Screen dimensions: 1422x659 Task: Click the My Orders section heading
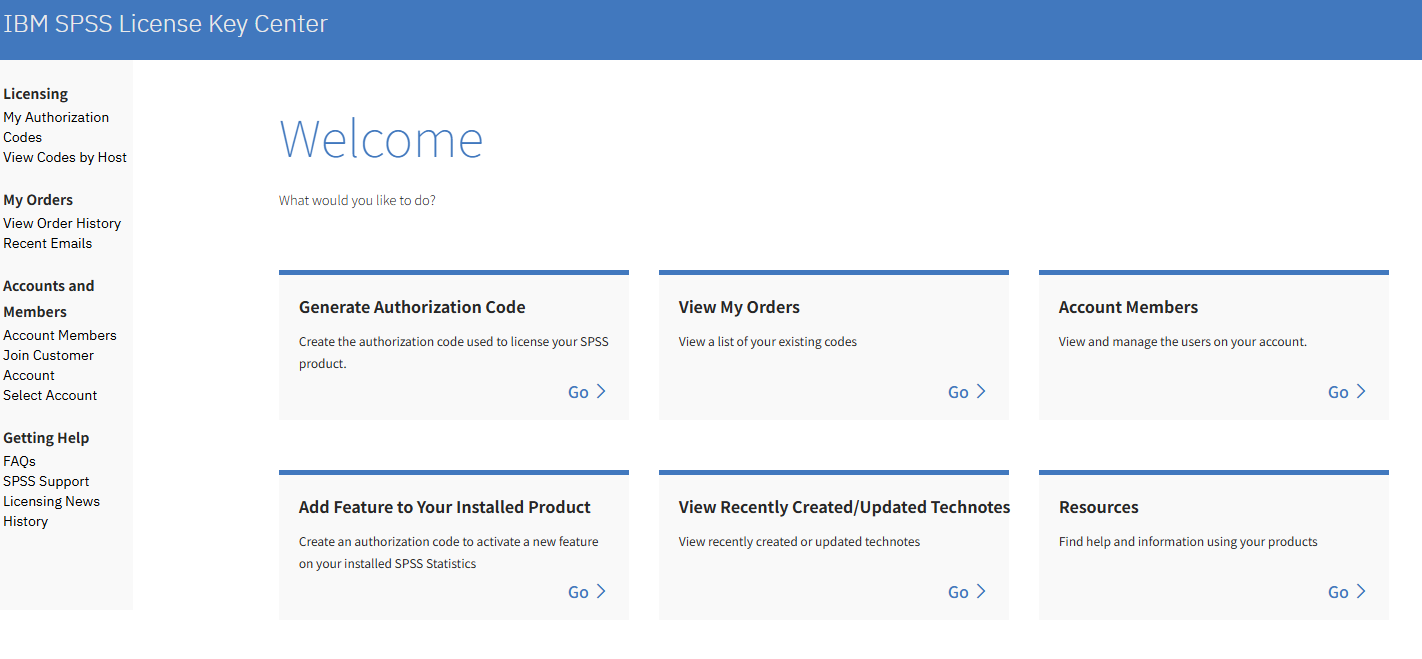[x=38, y=200]
